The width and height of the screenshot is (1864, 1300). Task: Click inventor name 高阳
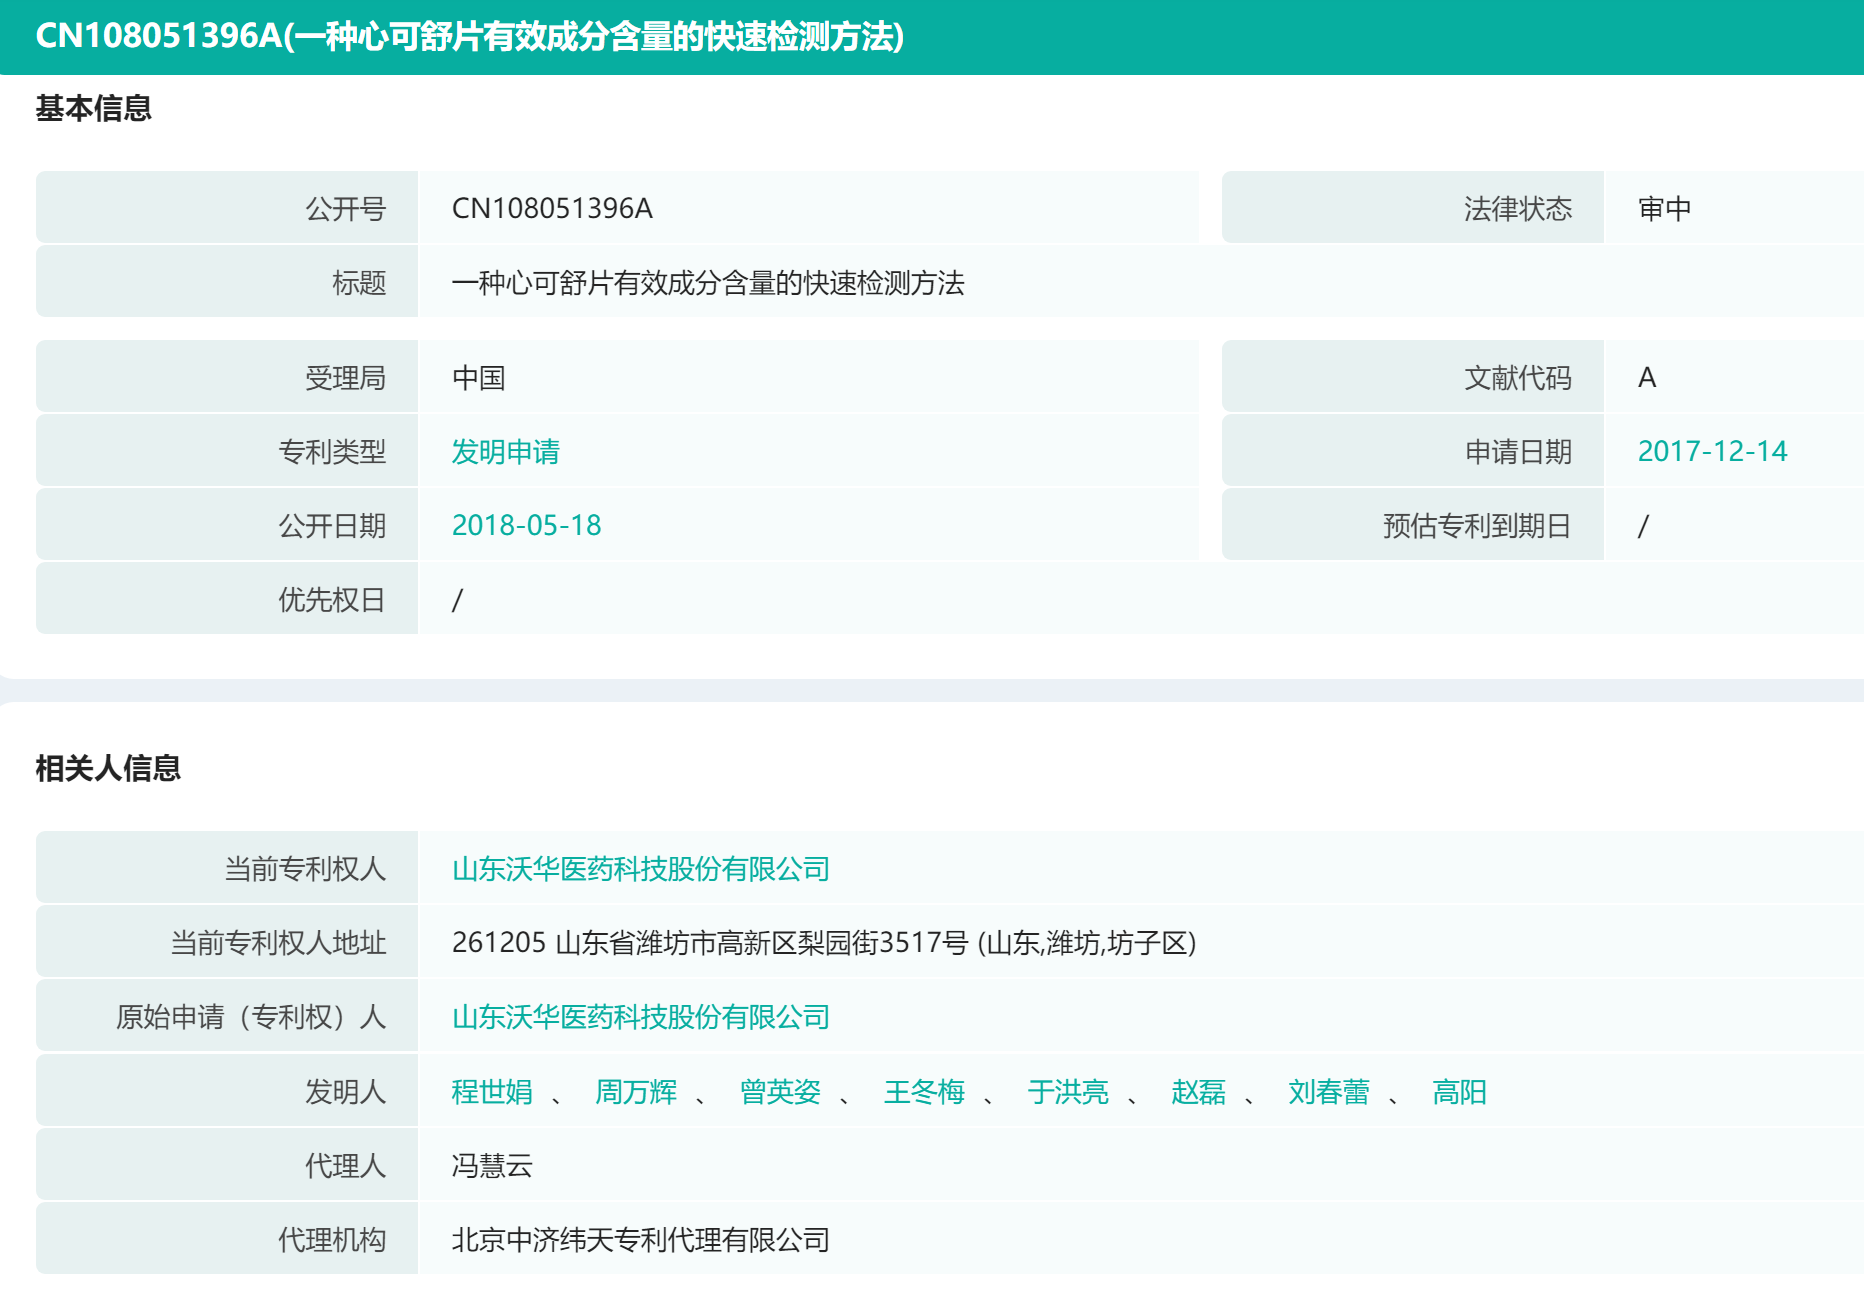1459,1092
